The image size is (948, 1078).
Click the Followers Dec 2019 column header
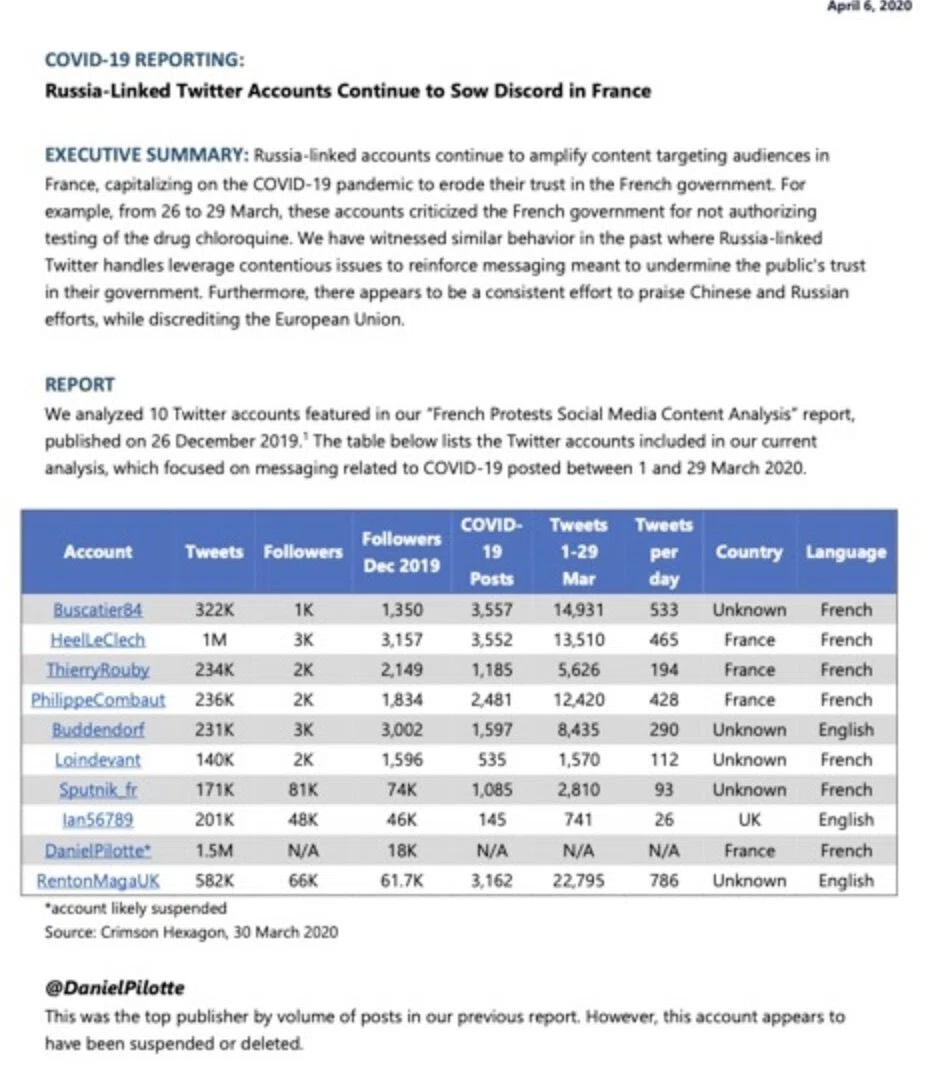[x=401, y=552]
